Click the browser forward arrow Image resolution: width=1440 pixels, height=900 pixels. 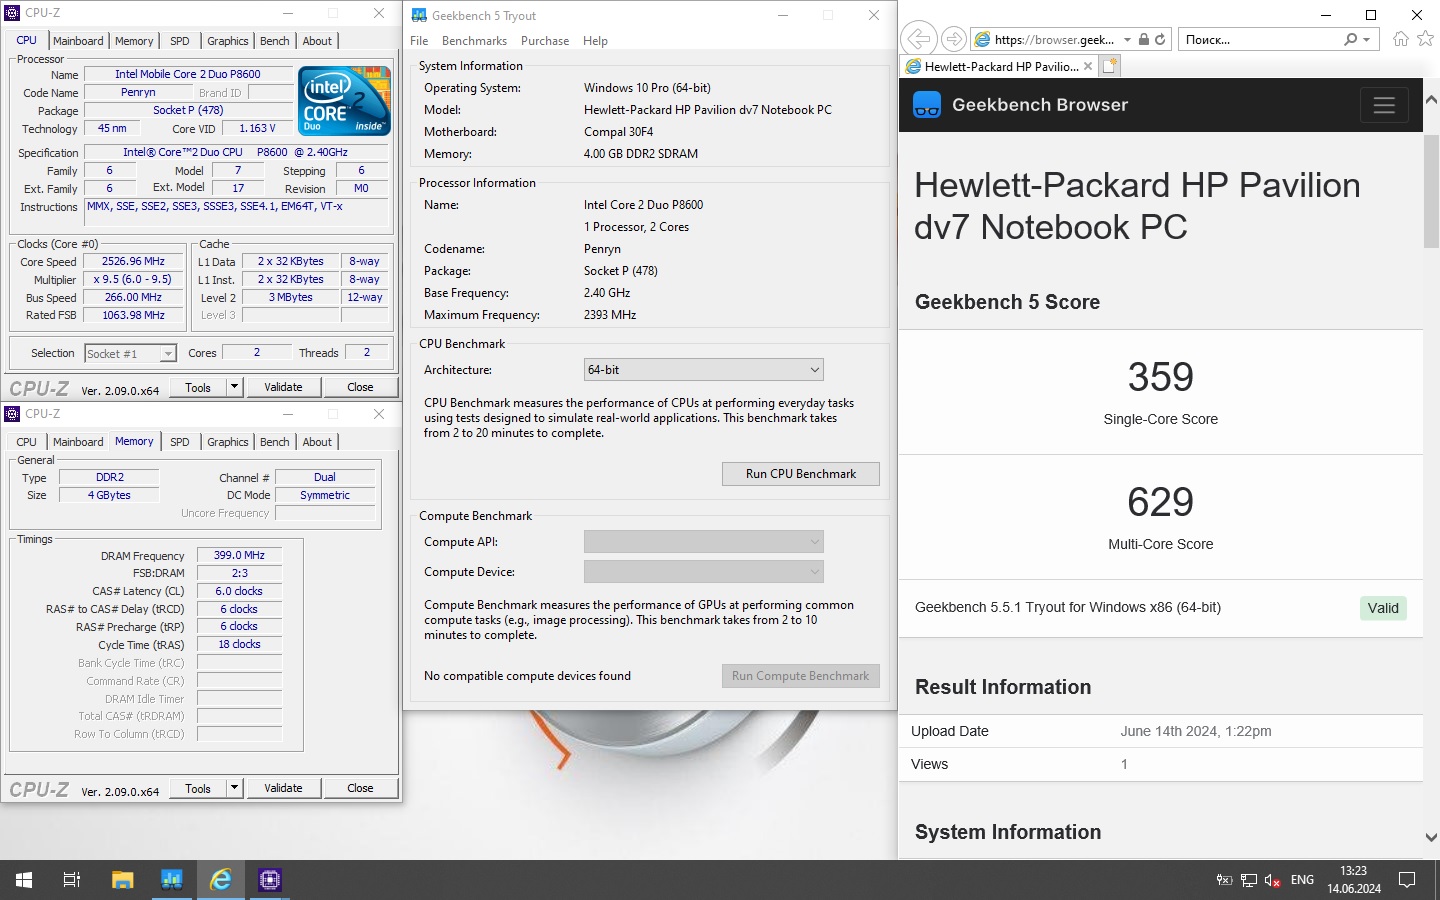point(954,40)
